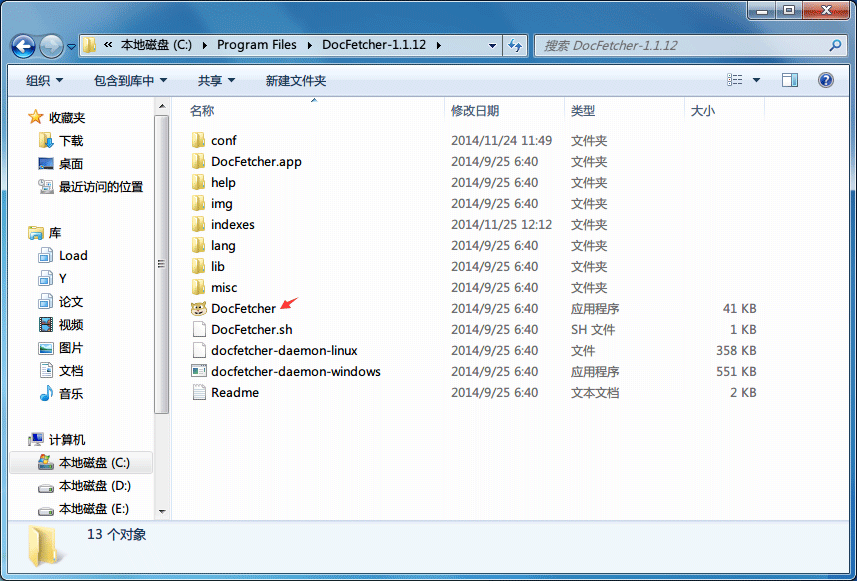Image resolution: width=857 pixels, height=581 pixels.
Task: Click the navigation pane scrollbar down arrow
Action: pos(161,512)
